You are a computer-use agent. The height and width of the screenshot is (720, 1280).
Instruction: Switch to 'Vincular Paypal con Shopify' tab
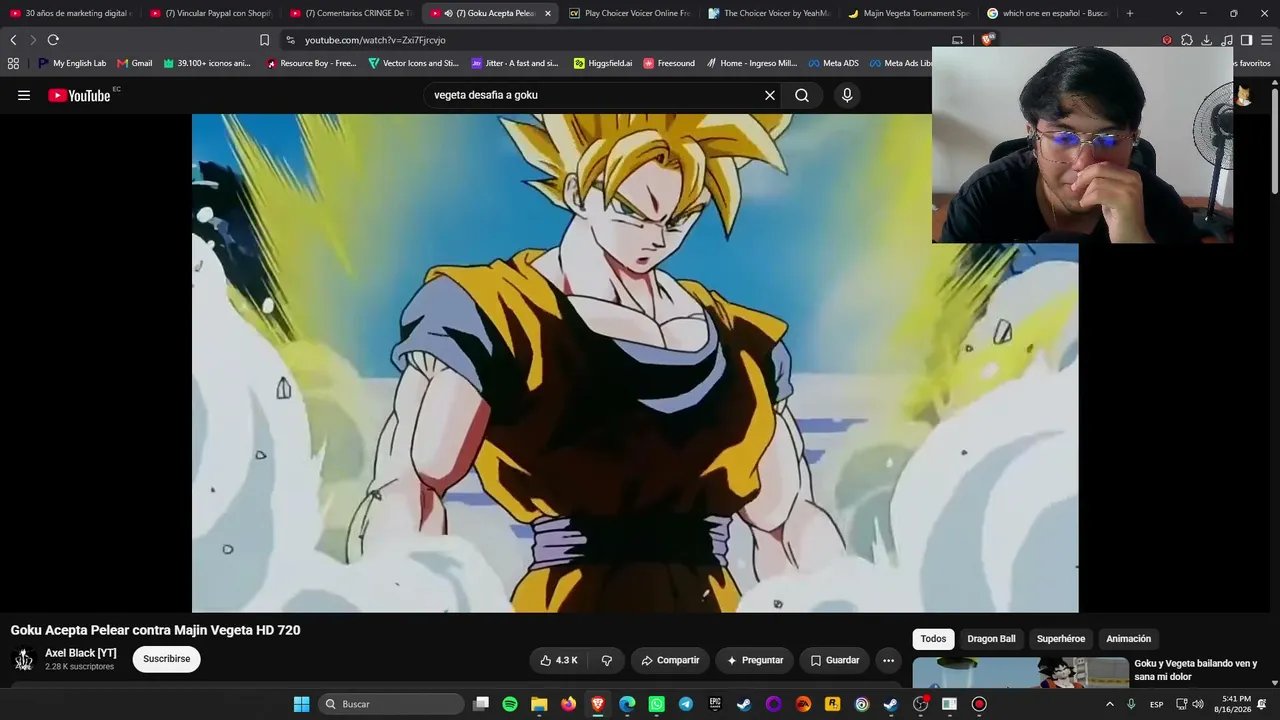click(x=210, y=13)
